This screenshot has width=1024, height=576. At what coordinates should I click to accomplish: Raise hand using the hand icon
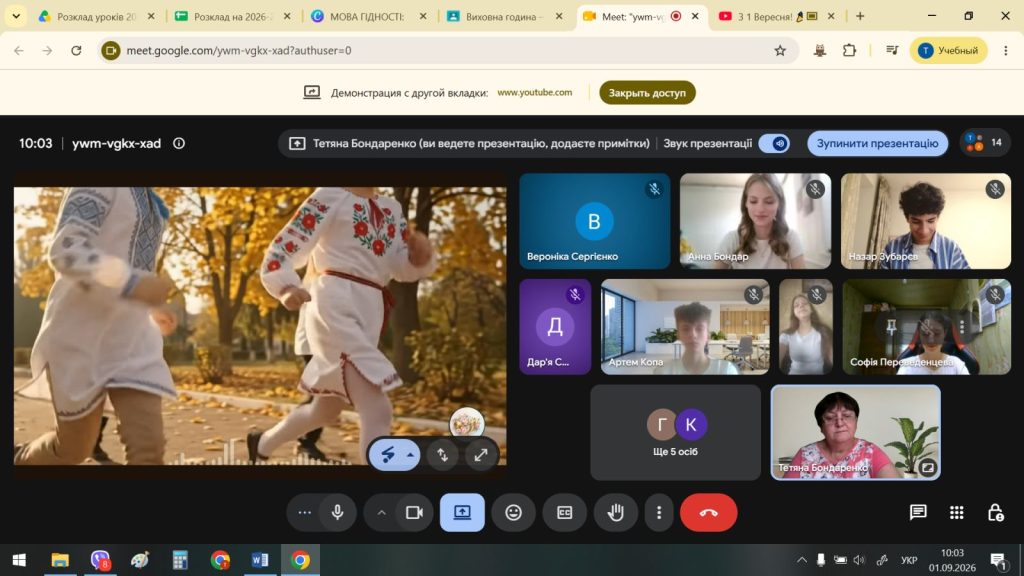point(615,513)
